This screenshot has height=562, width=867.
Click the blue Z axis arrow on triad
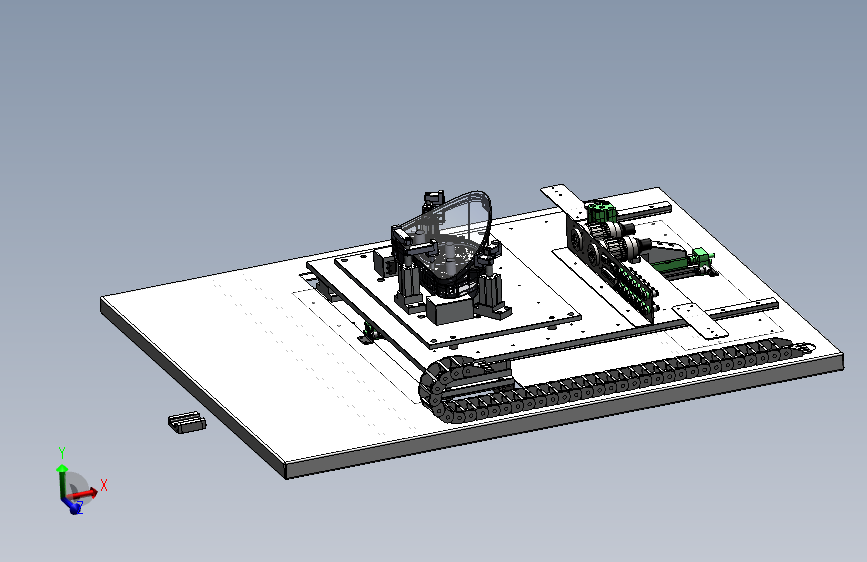71,505
